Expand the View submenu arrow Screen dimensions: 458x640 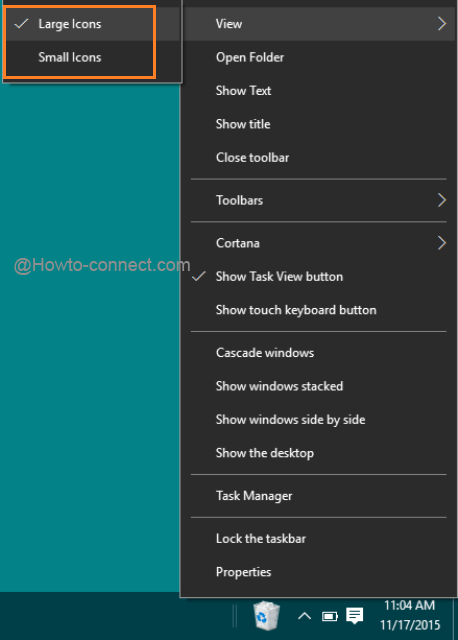[442, 24]
